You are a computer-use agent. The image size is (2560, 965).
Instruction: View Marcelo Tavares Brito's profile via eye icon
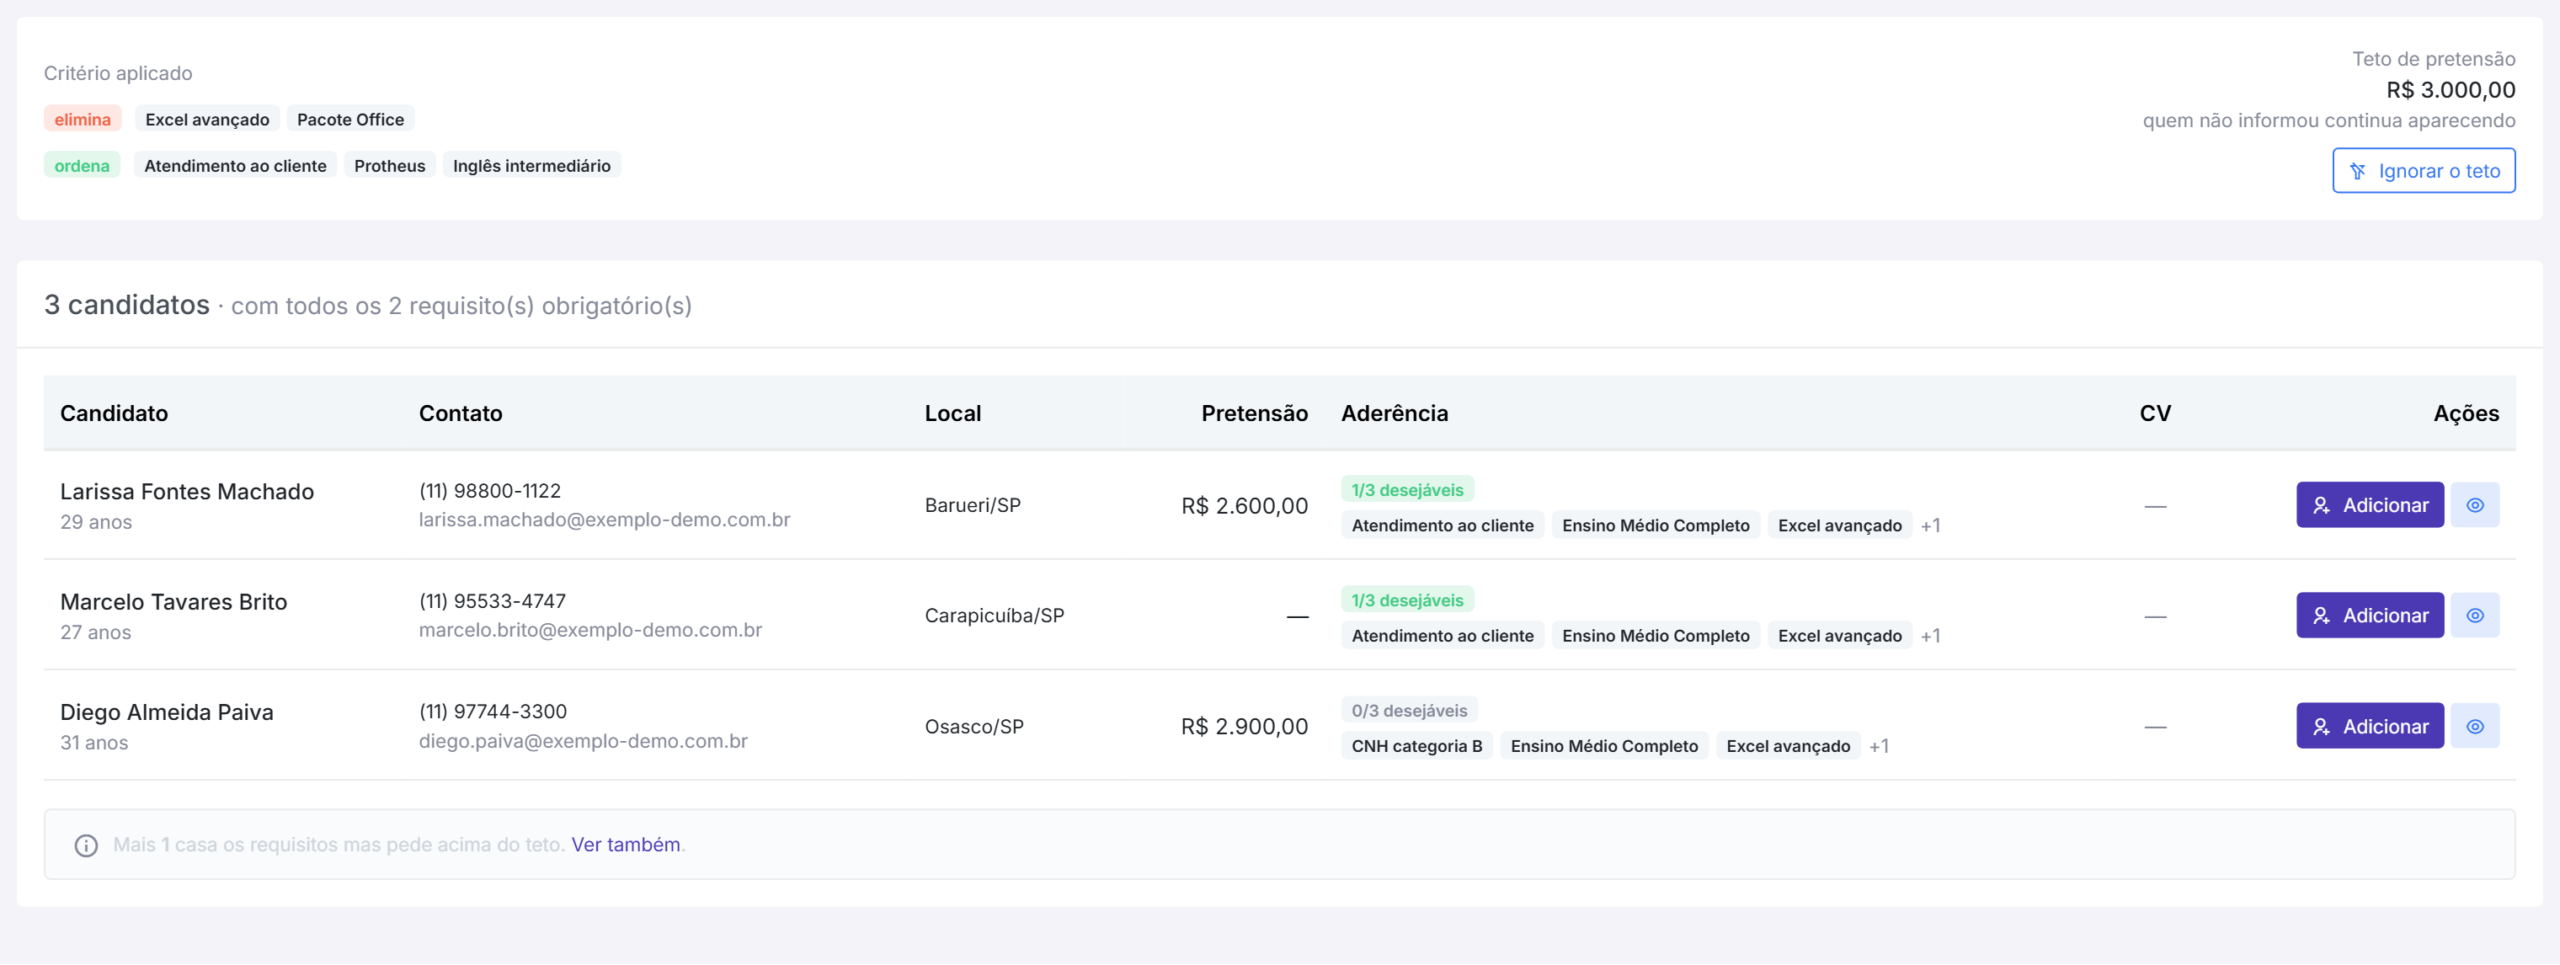coord(2475,615)
